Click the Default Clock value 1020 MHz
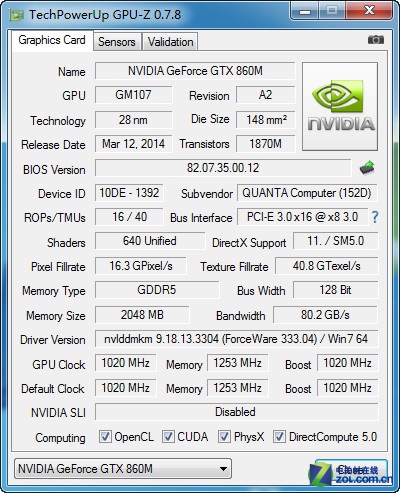Viewport: 400px width, 493px height. 125,388
